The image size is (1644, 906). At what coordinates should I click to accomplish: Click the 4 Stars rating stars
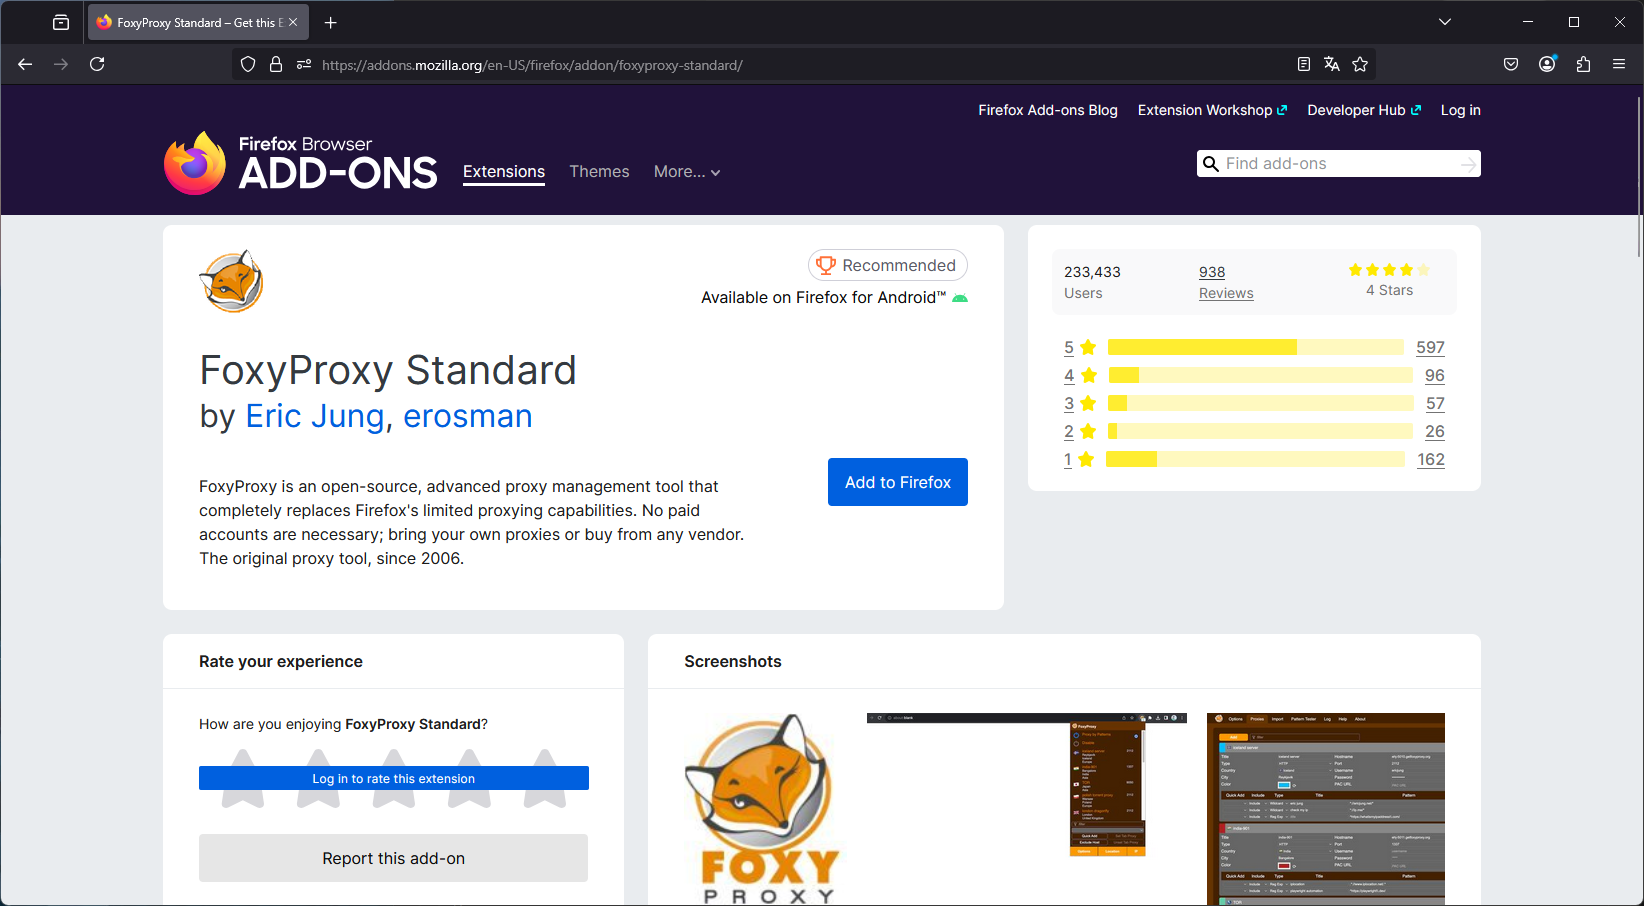point(1389,270)
